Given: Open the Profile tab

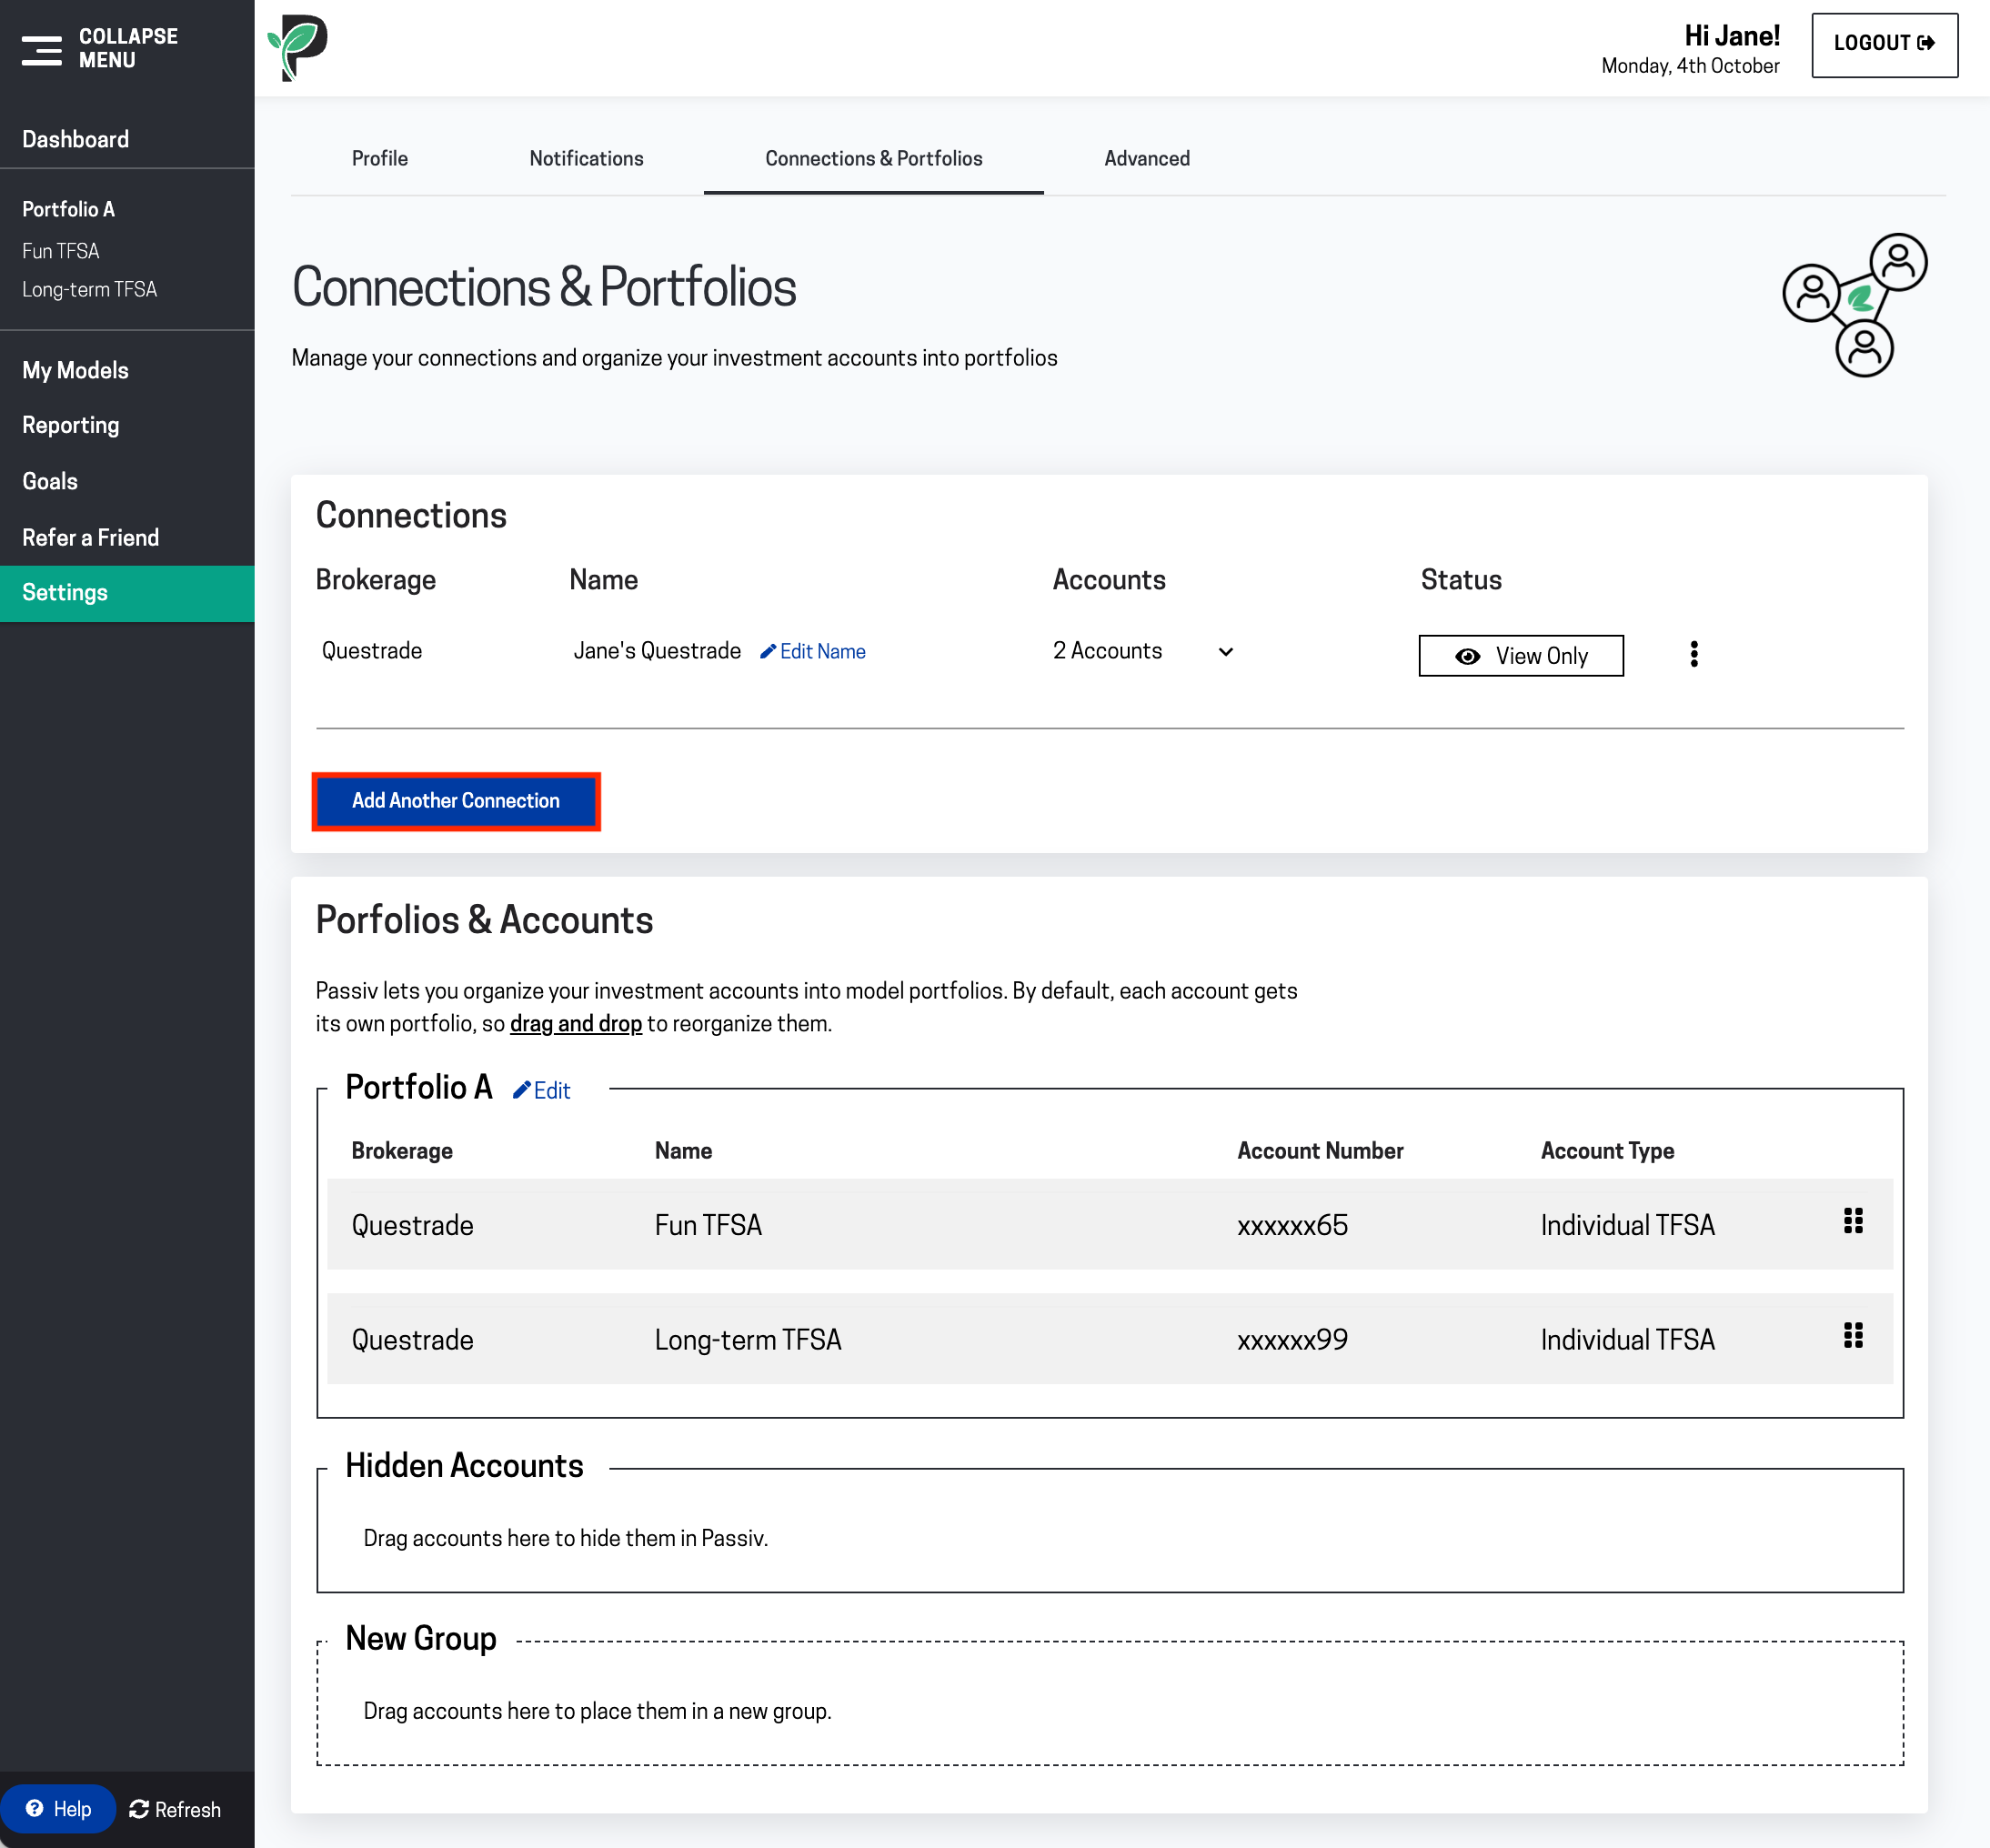Looking at the screenshot, I should [379, 158].
